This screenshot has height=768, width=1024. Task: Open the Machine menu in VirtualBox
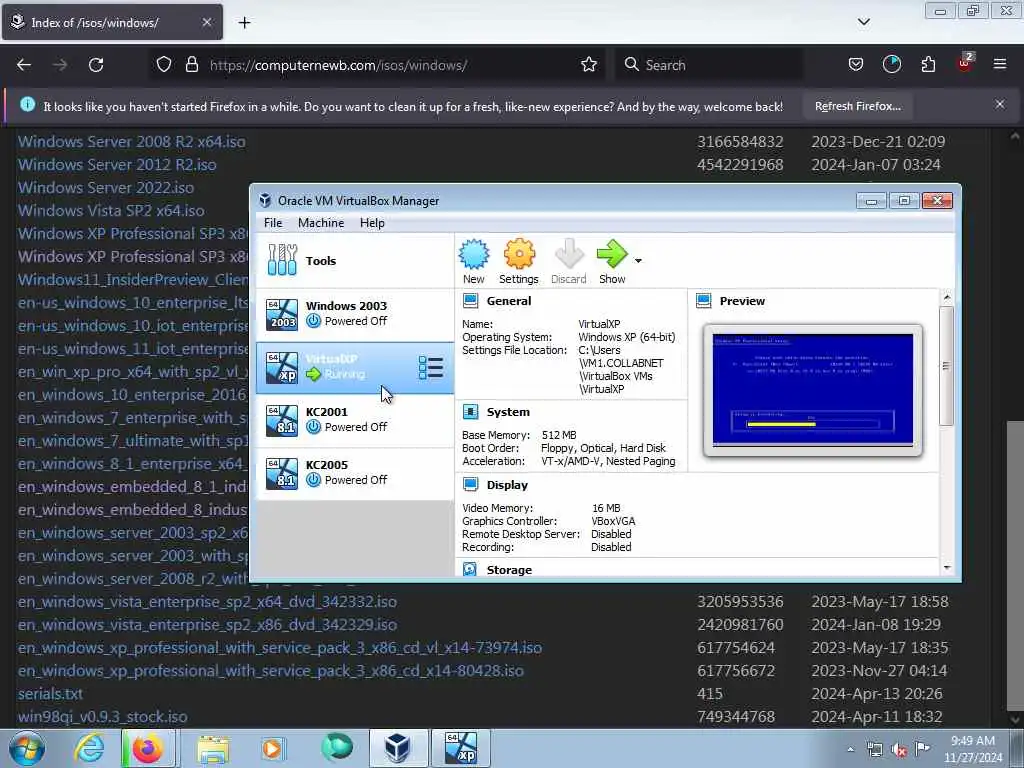(321, 223)
